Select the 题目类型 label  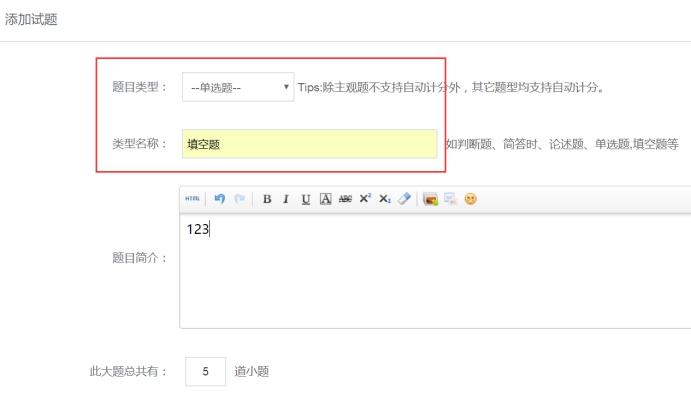click(139, 87)
